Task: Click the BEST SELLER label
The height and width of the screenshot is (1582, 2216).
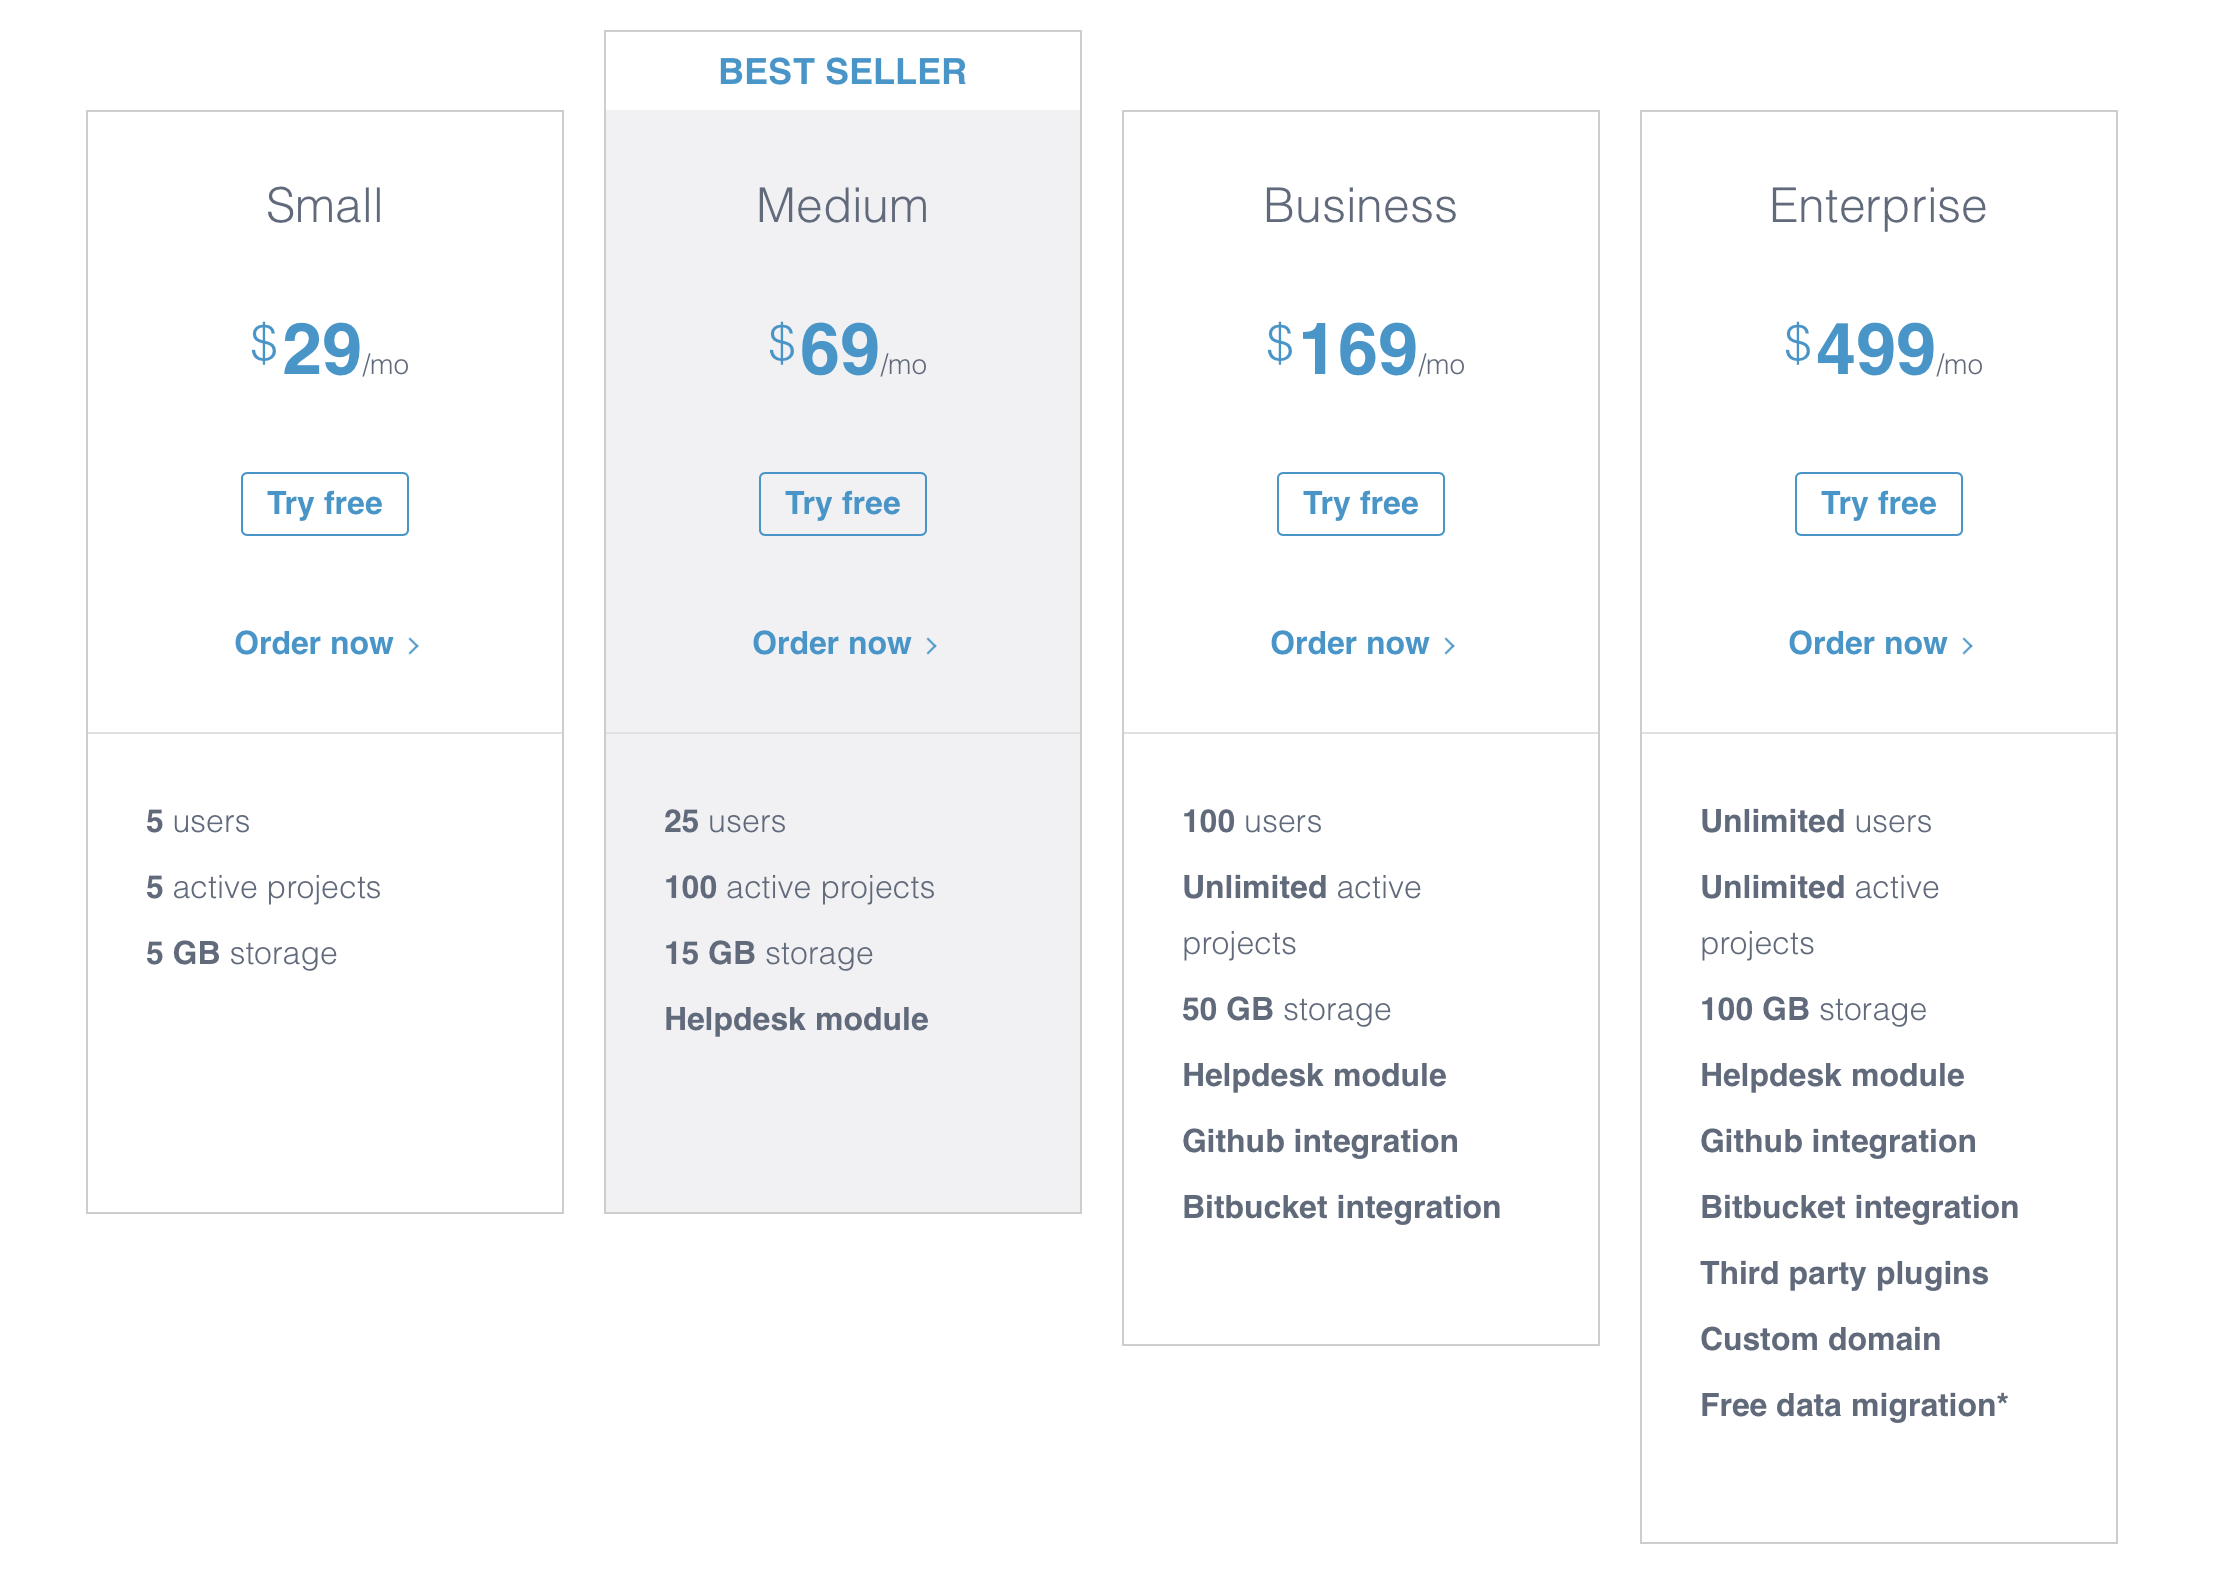Action: [842, 72]
